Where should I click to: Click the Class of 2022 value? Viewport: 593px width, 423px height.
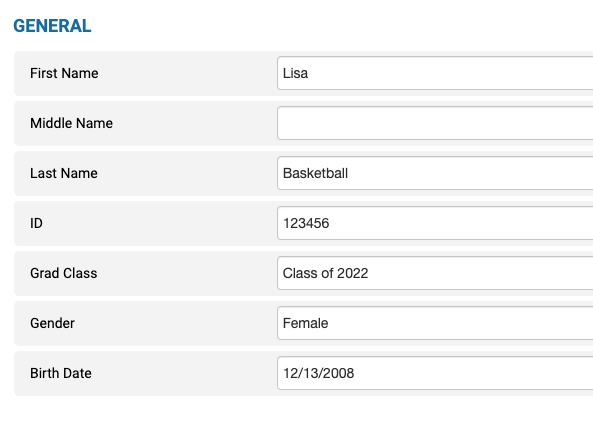point(326,273)
